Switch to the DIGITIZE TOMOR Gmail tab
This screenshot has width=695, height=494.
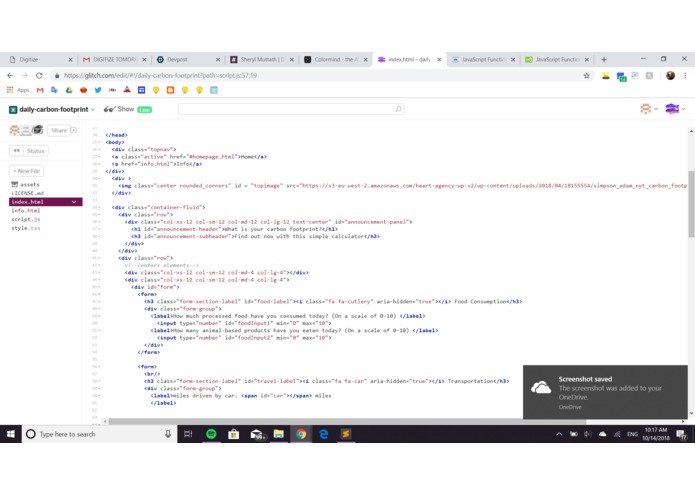pyautogui.click(x=113, y=59)
